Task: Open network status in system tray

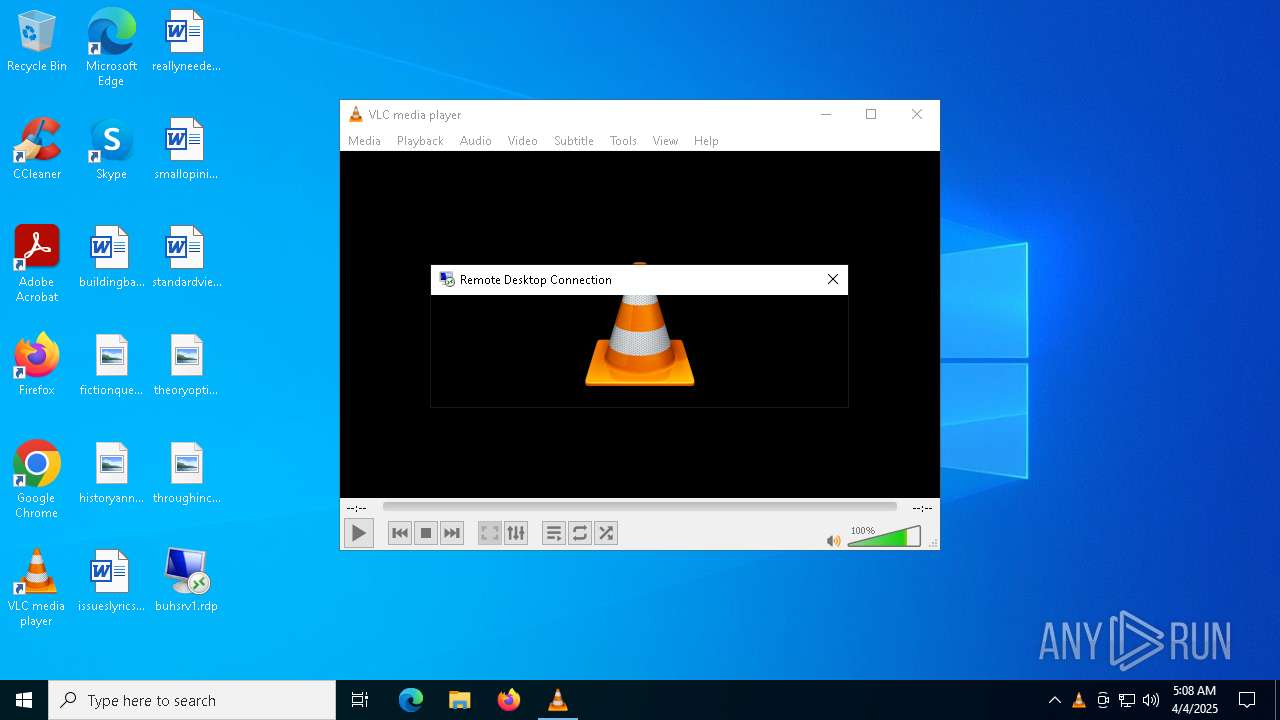Action: point(1127,700)
